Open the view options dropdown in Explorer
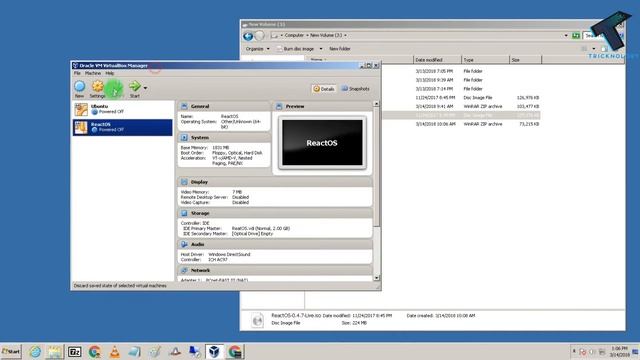The width and height of the screenshot is (640, 360). (593, 49)
